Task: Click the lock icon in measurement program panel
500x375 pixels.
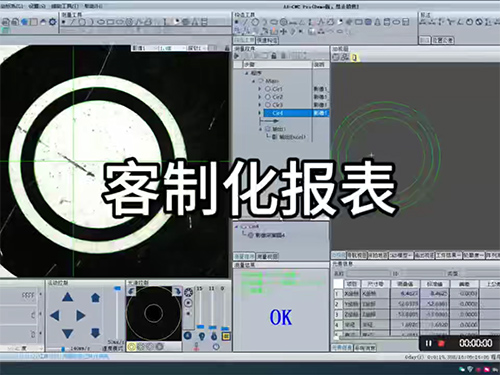Action: click(274, 56)
